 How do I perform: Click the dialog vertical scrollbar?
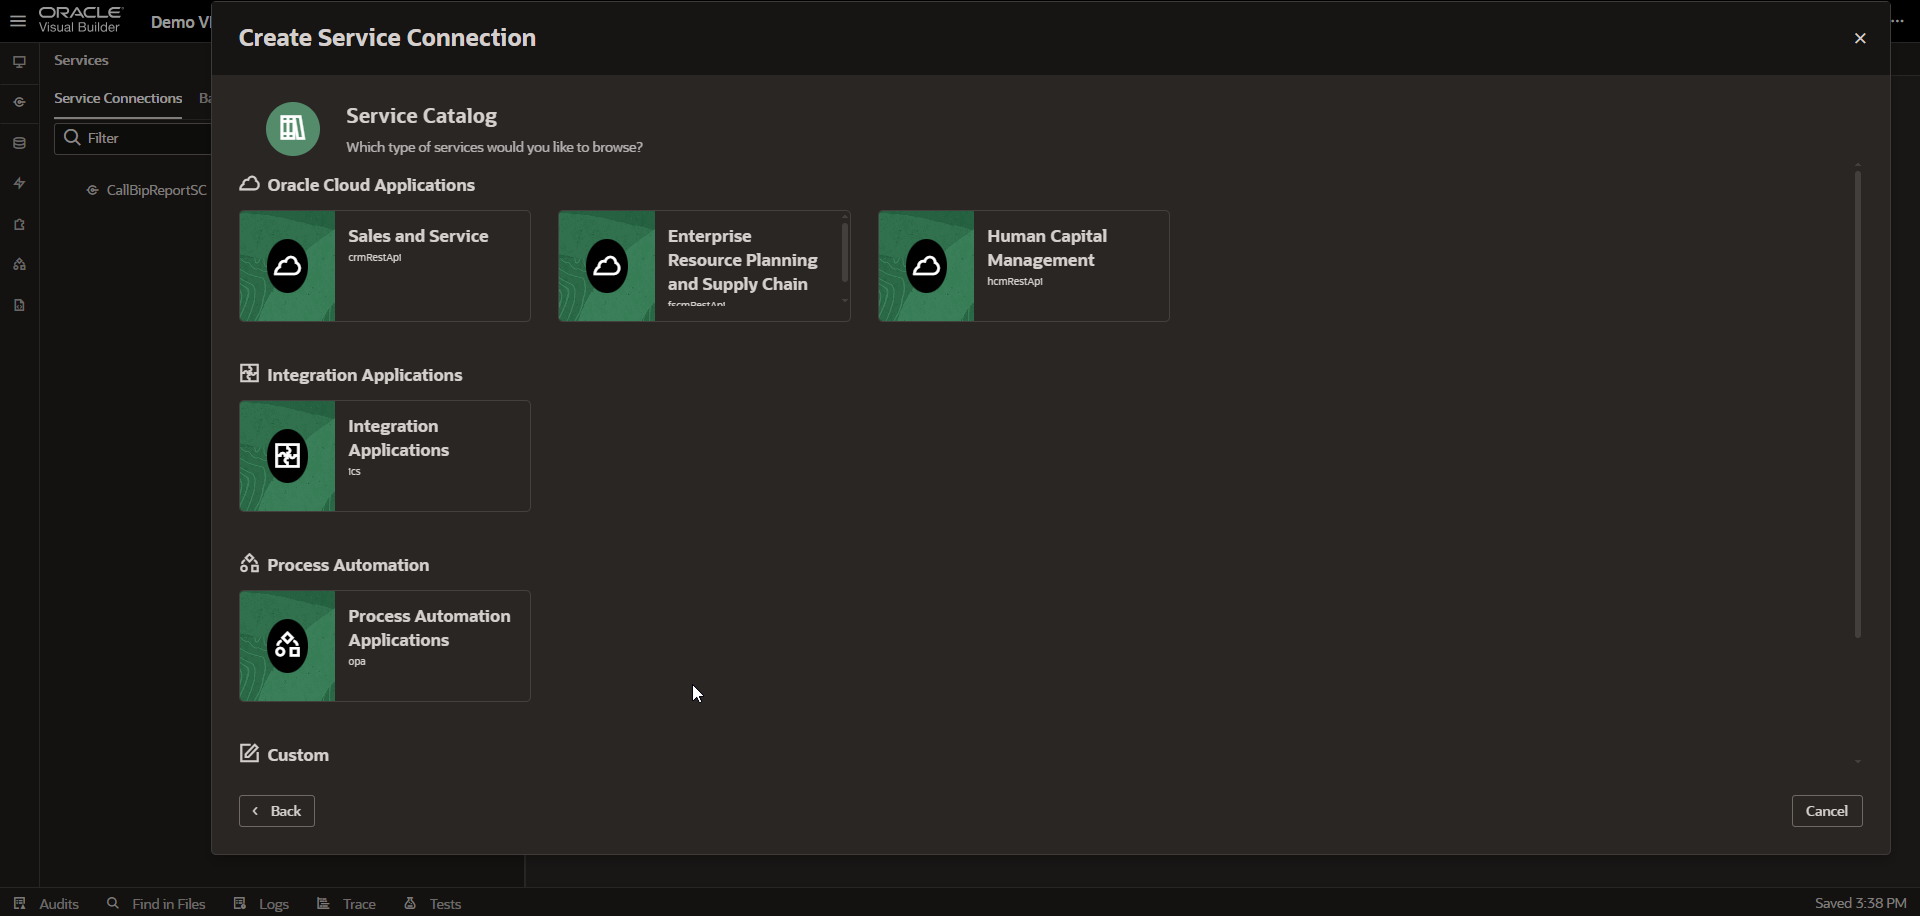point(1858,404)
